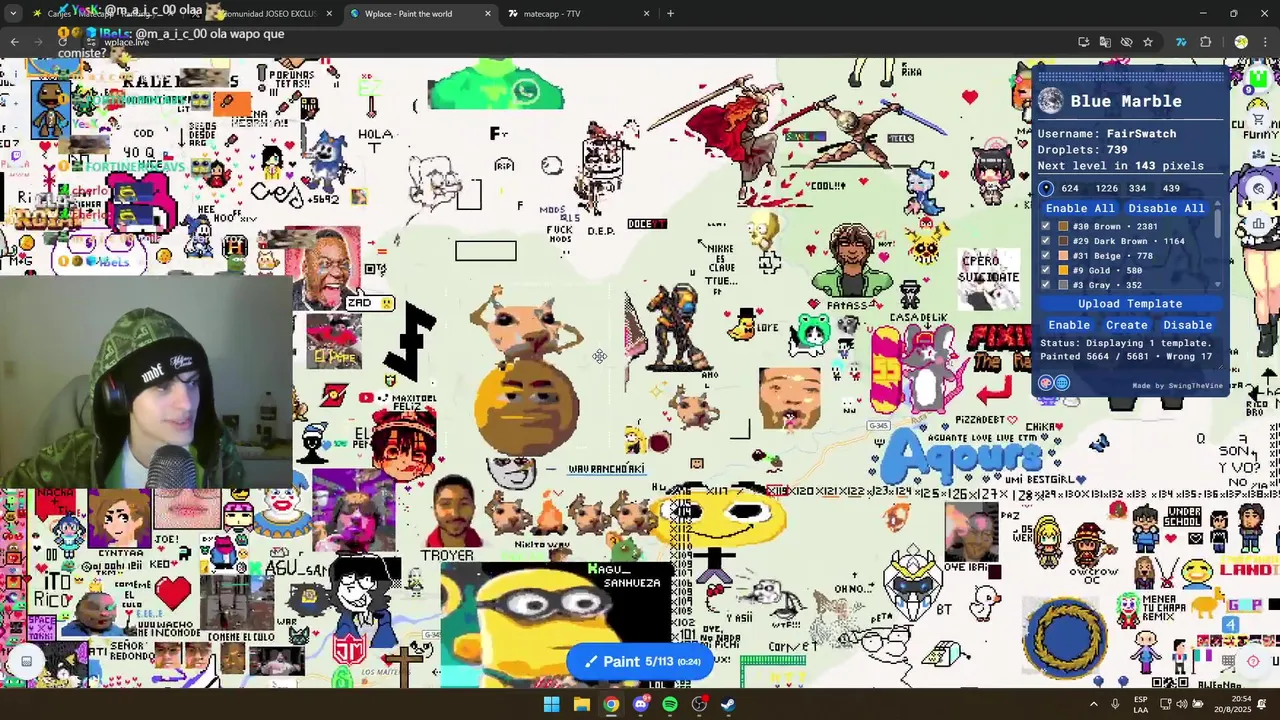The width and height of the screenshot is (1280, 720).
Task: Click the install app icon in address bar
Action: pos(1084,42)
